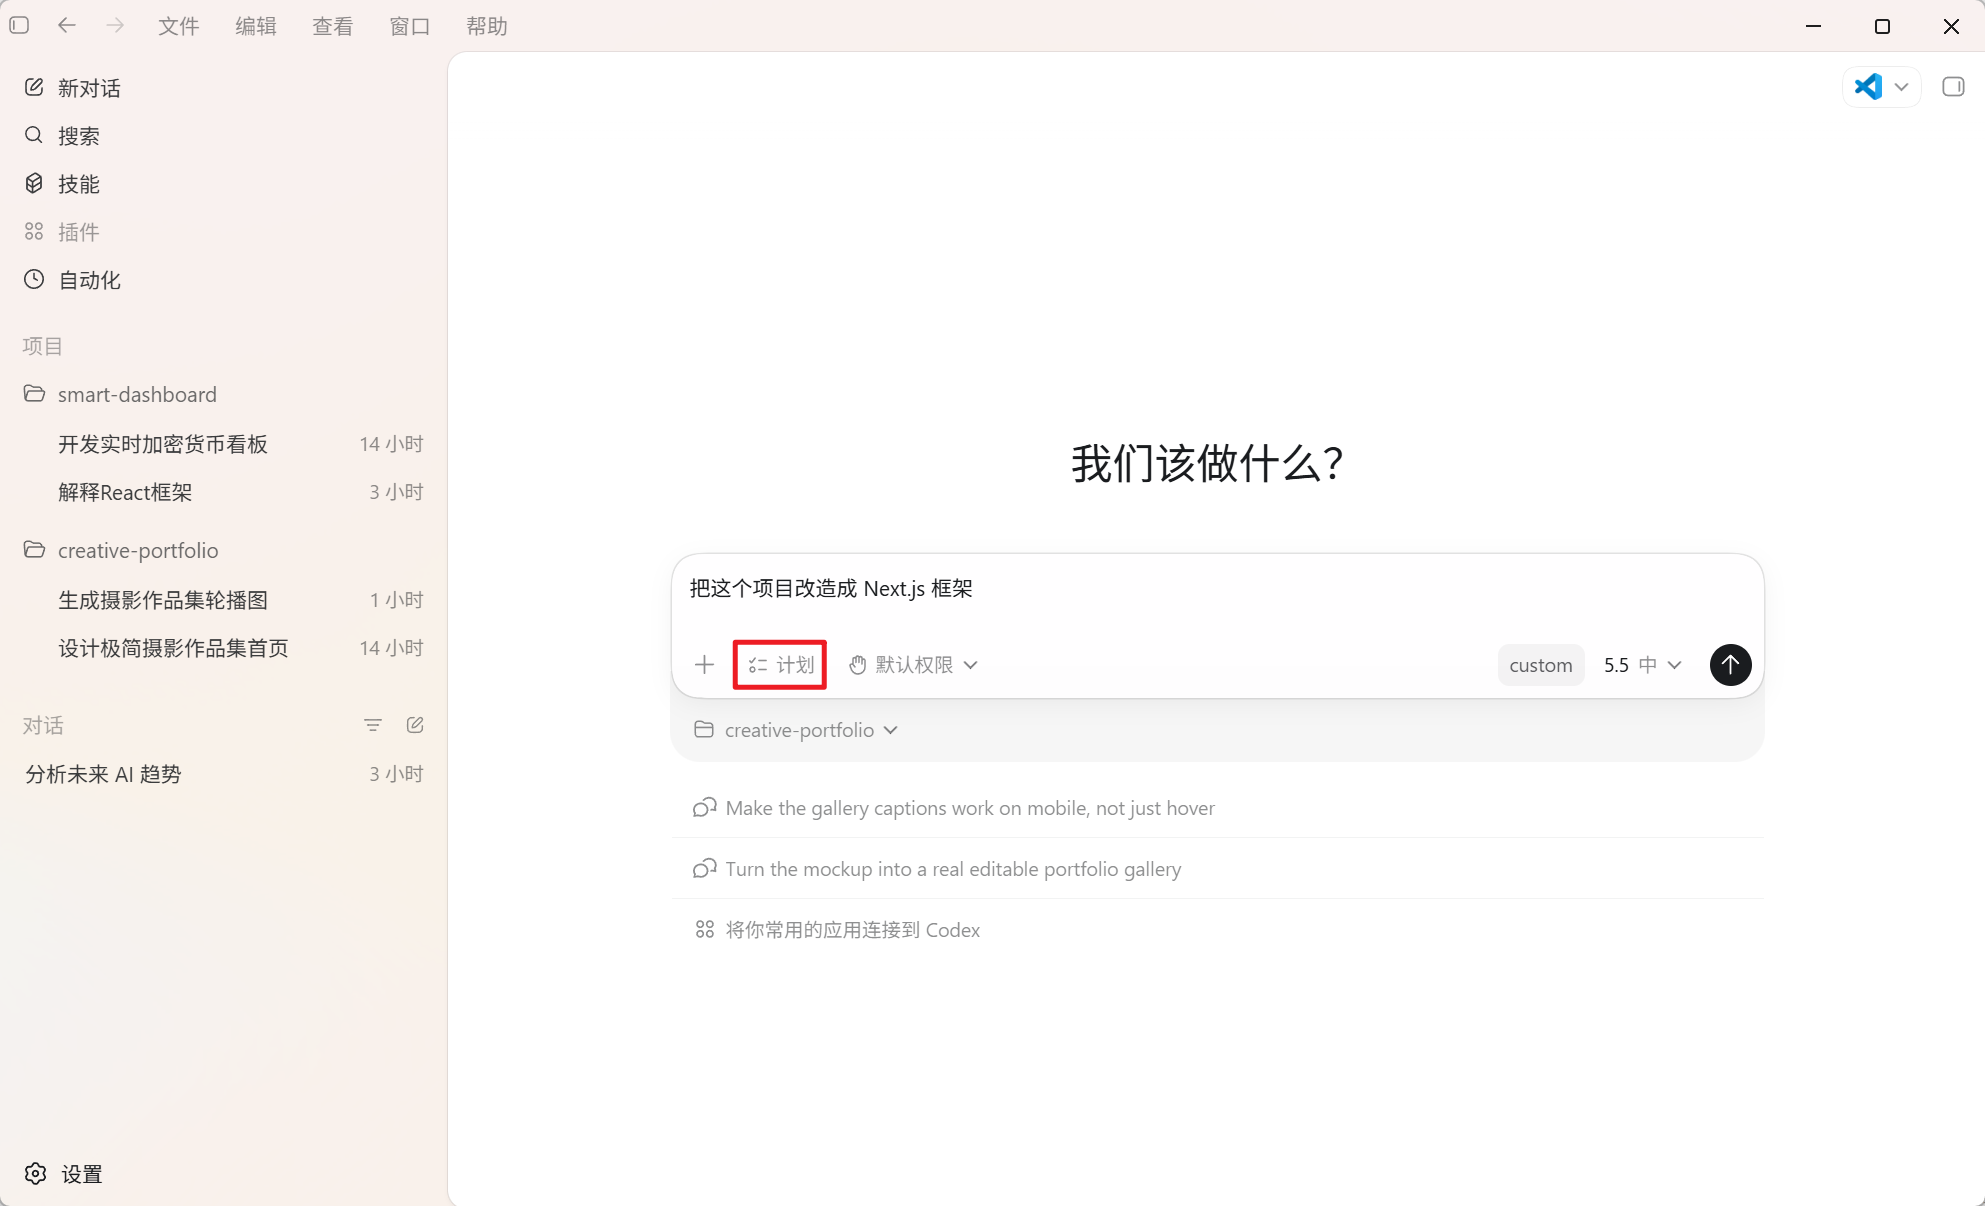
Task: Open conversation 生成摄影作品集轮播图
Action: click(223, 600)
